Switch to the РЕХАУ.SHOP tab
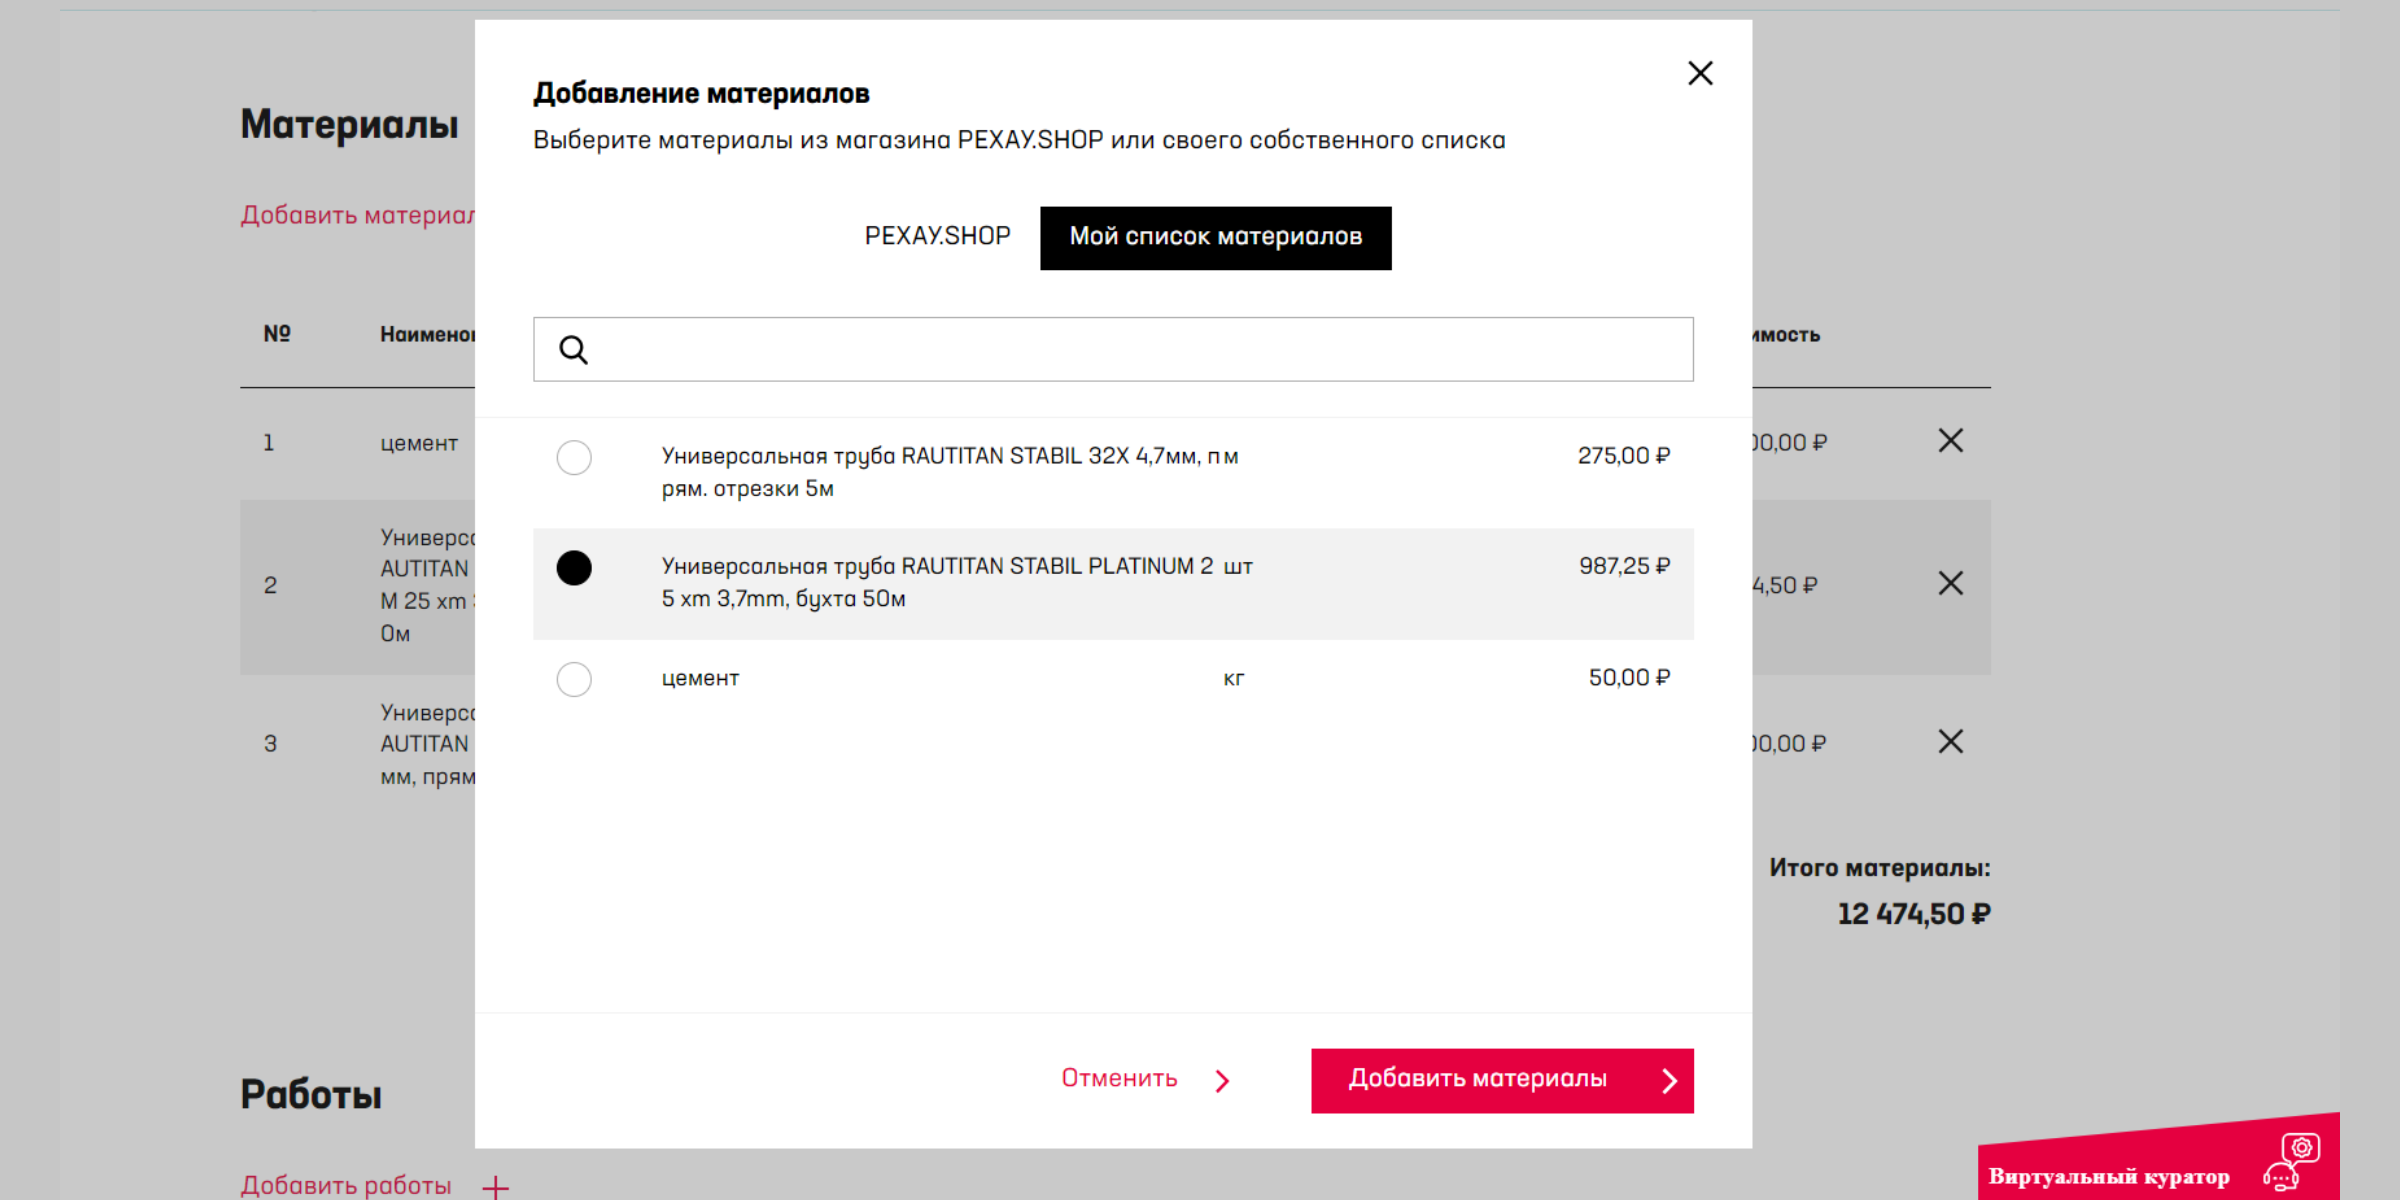 click(x=937, y=237)
